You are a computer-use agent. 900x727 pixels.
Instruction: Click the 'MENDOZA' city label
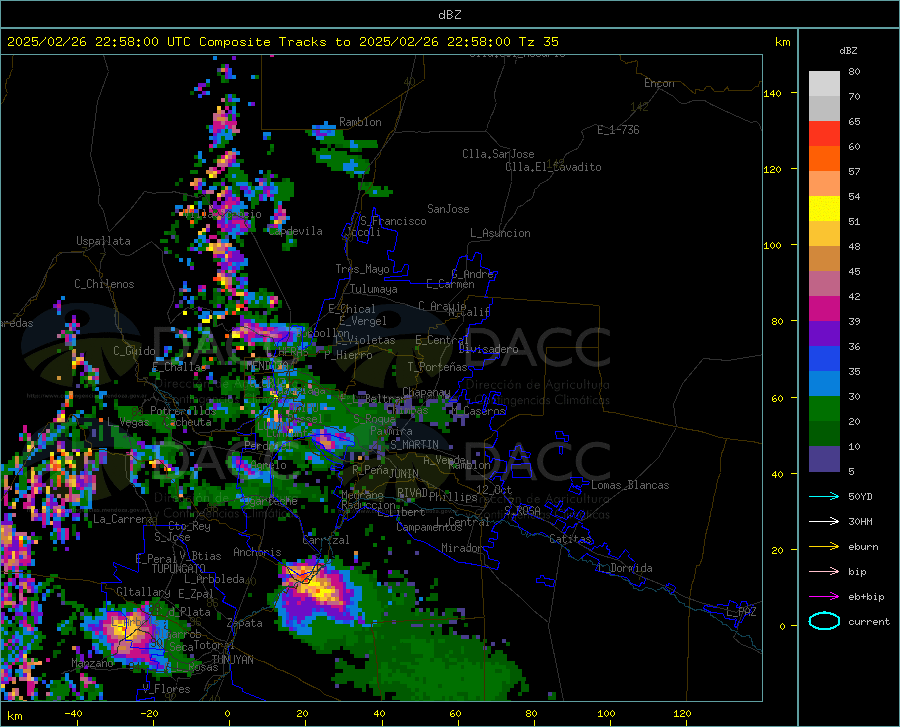click(267, 366)
